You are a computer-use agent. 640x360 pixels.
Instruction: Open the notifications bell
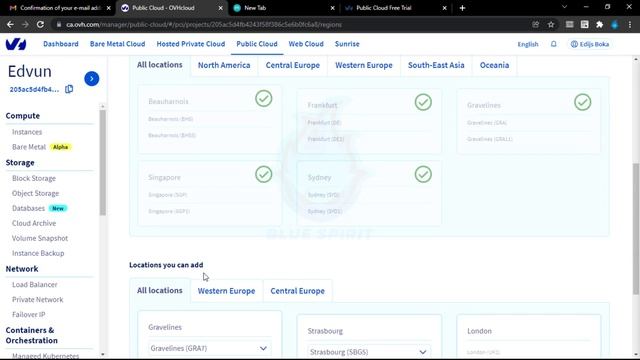(x=553, y=44)
